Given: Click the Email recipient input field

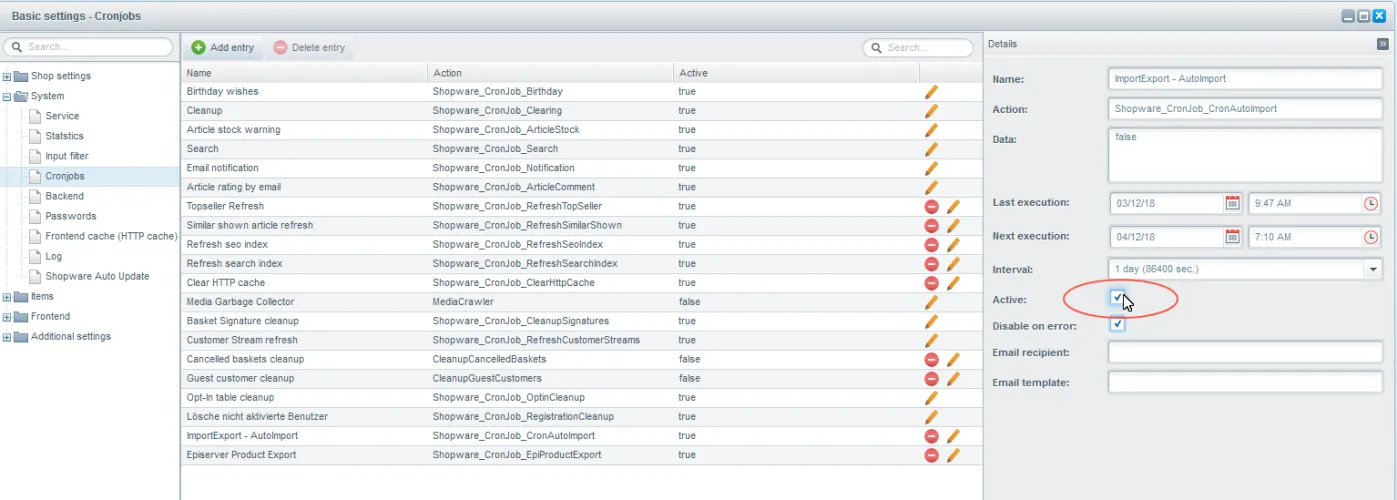Looking at the screenshot, I should coord(1245,352).
